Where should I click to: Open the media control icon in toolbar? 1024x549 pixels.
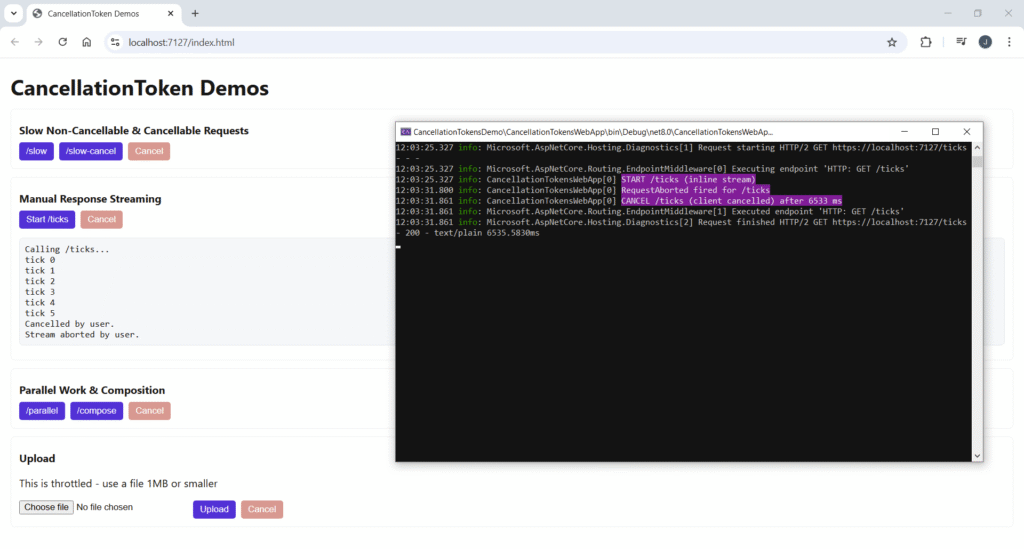(961, 42)
